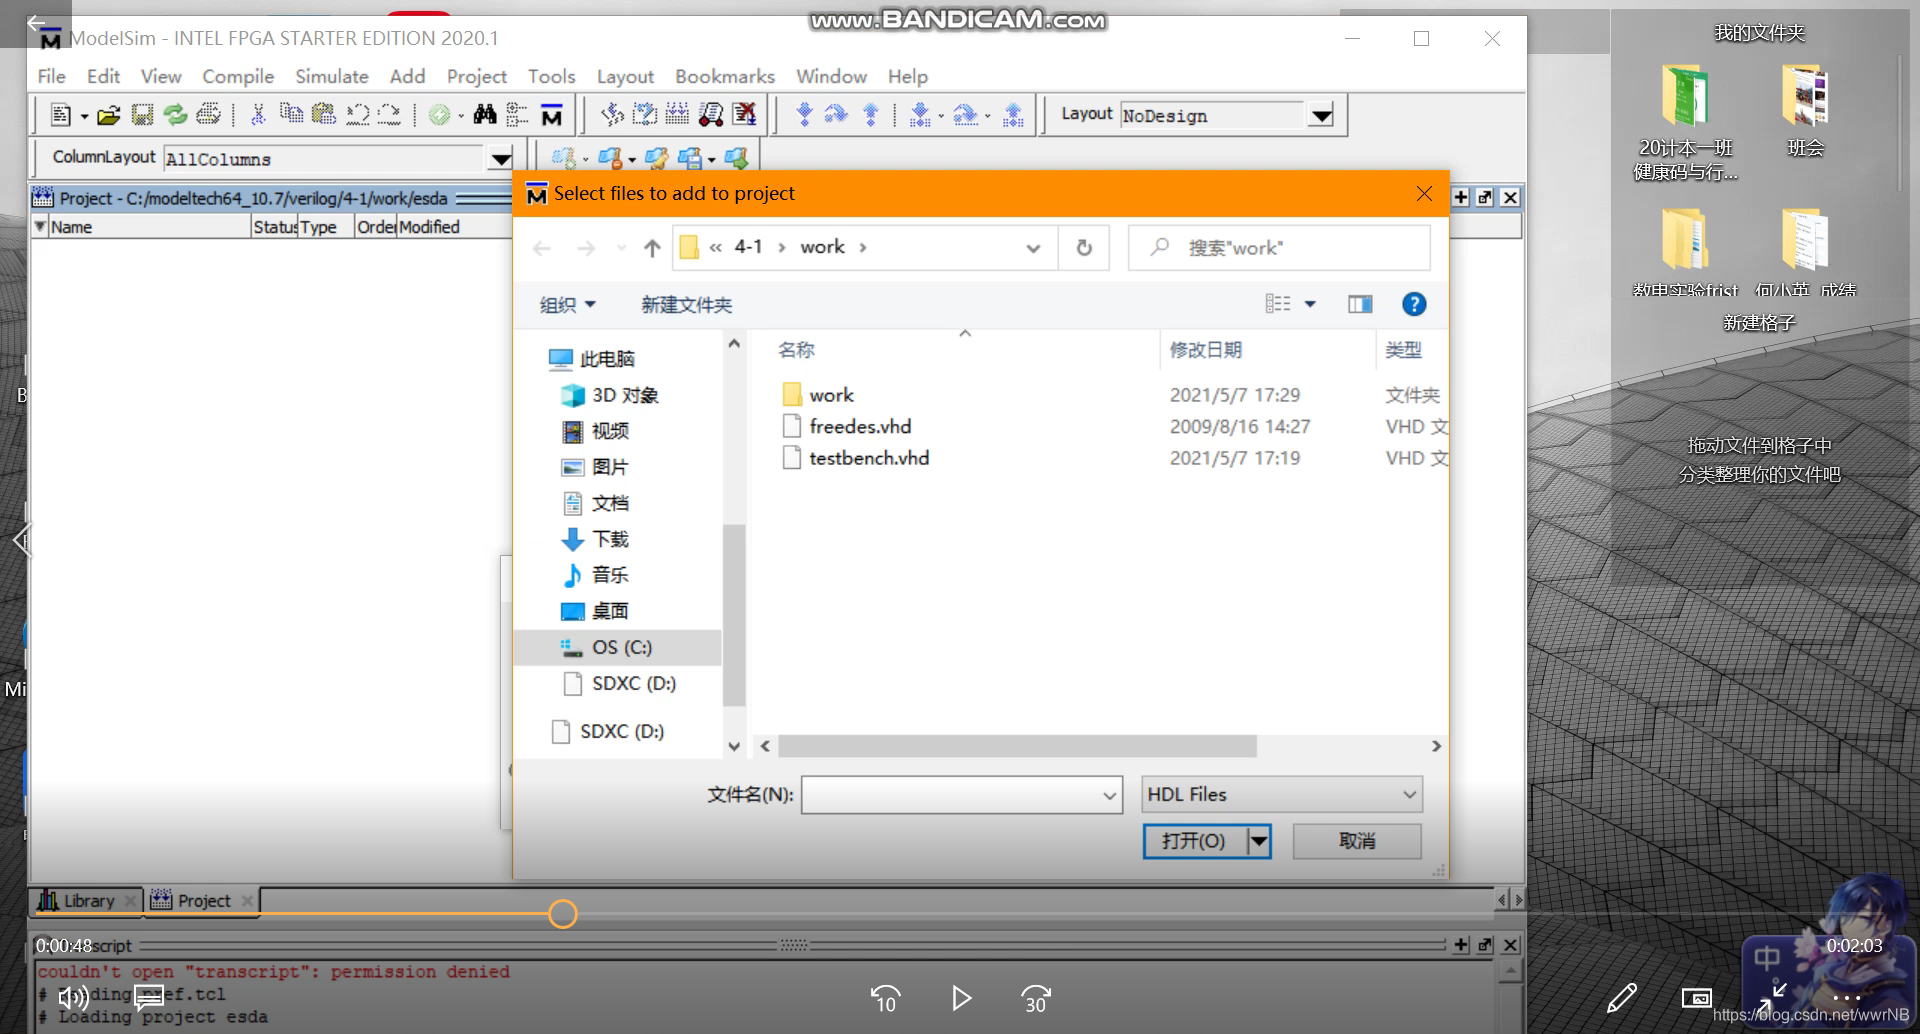The height and width of the screenshot is (1034, 1920).
Task: Select 下载 in navigation pane
Action: click(x=609, y=539)
